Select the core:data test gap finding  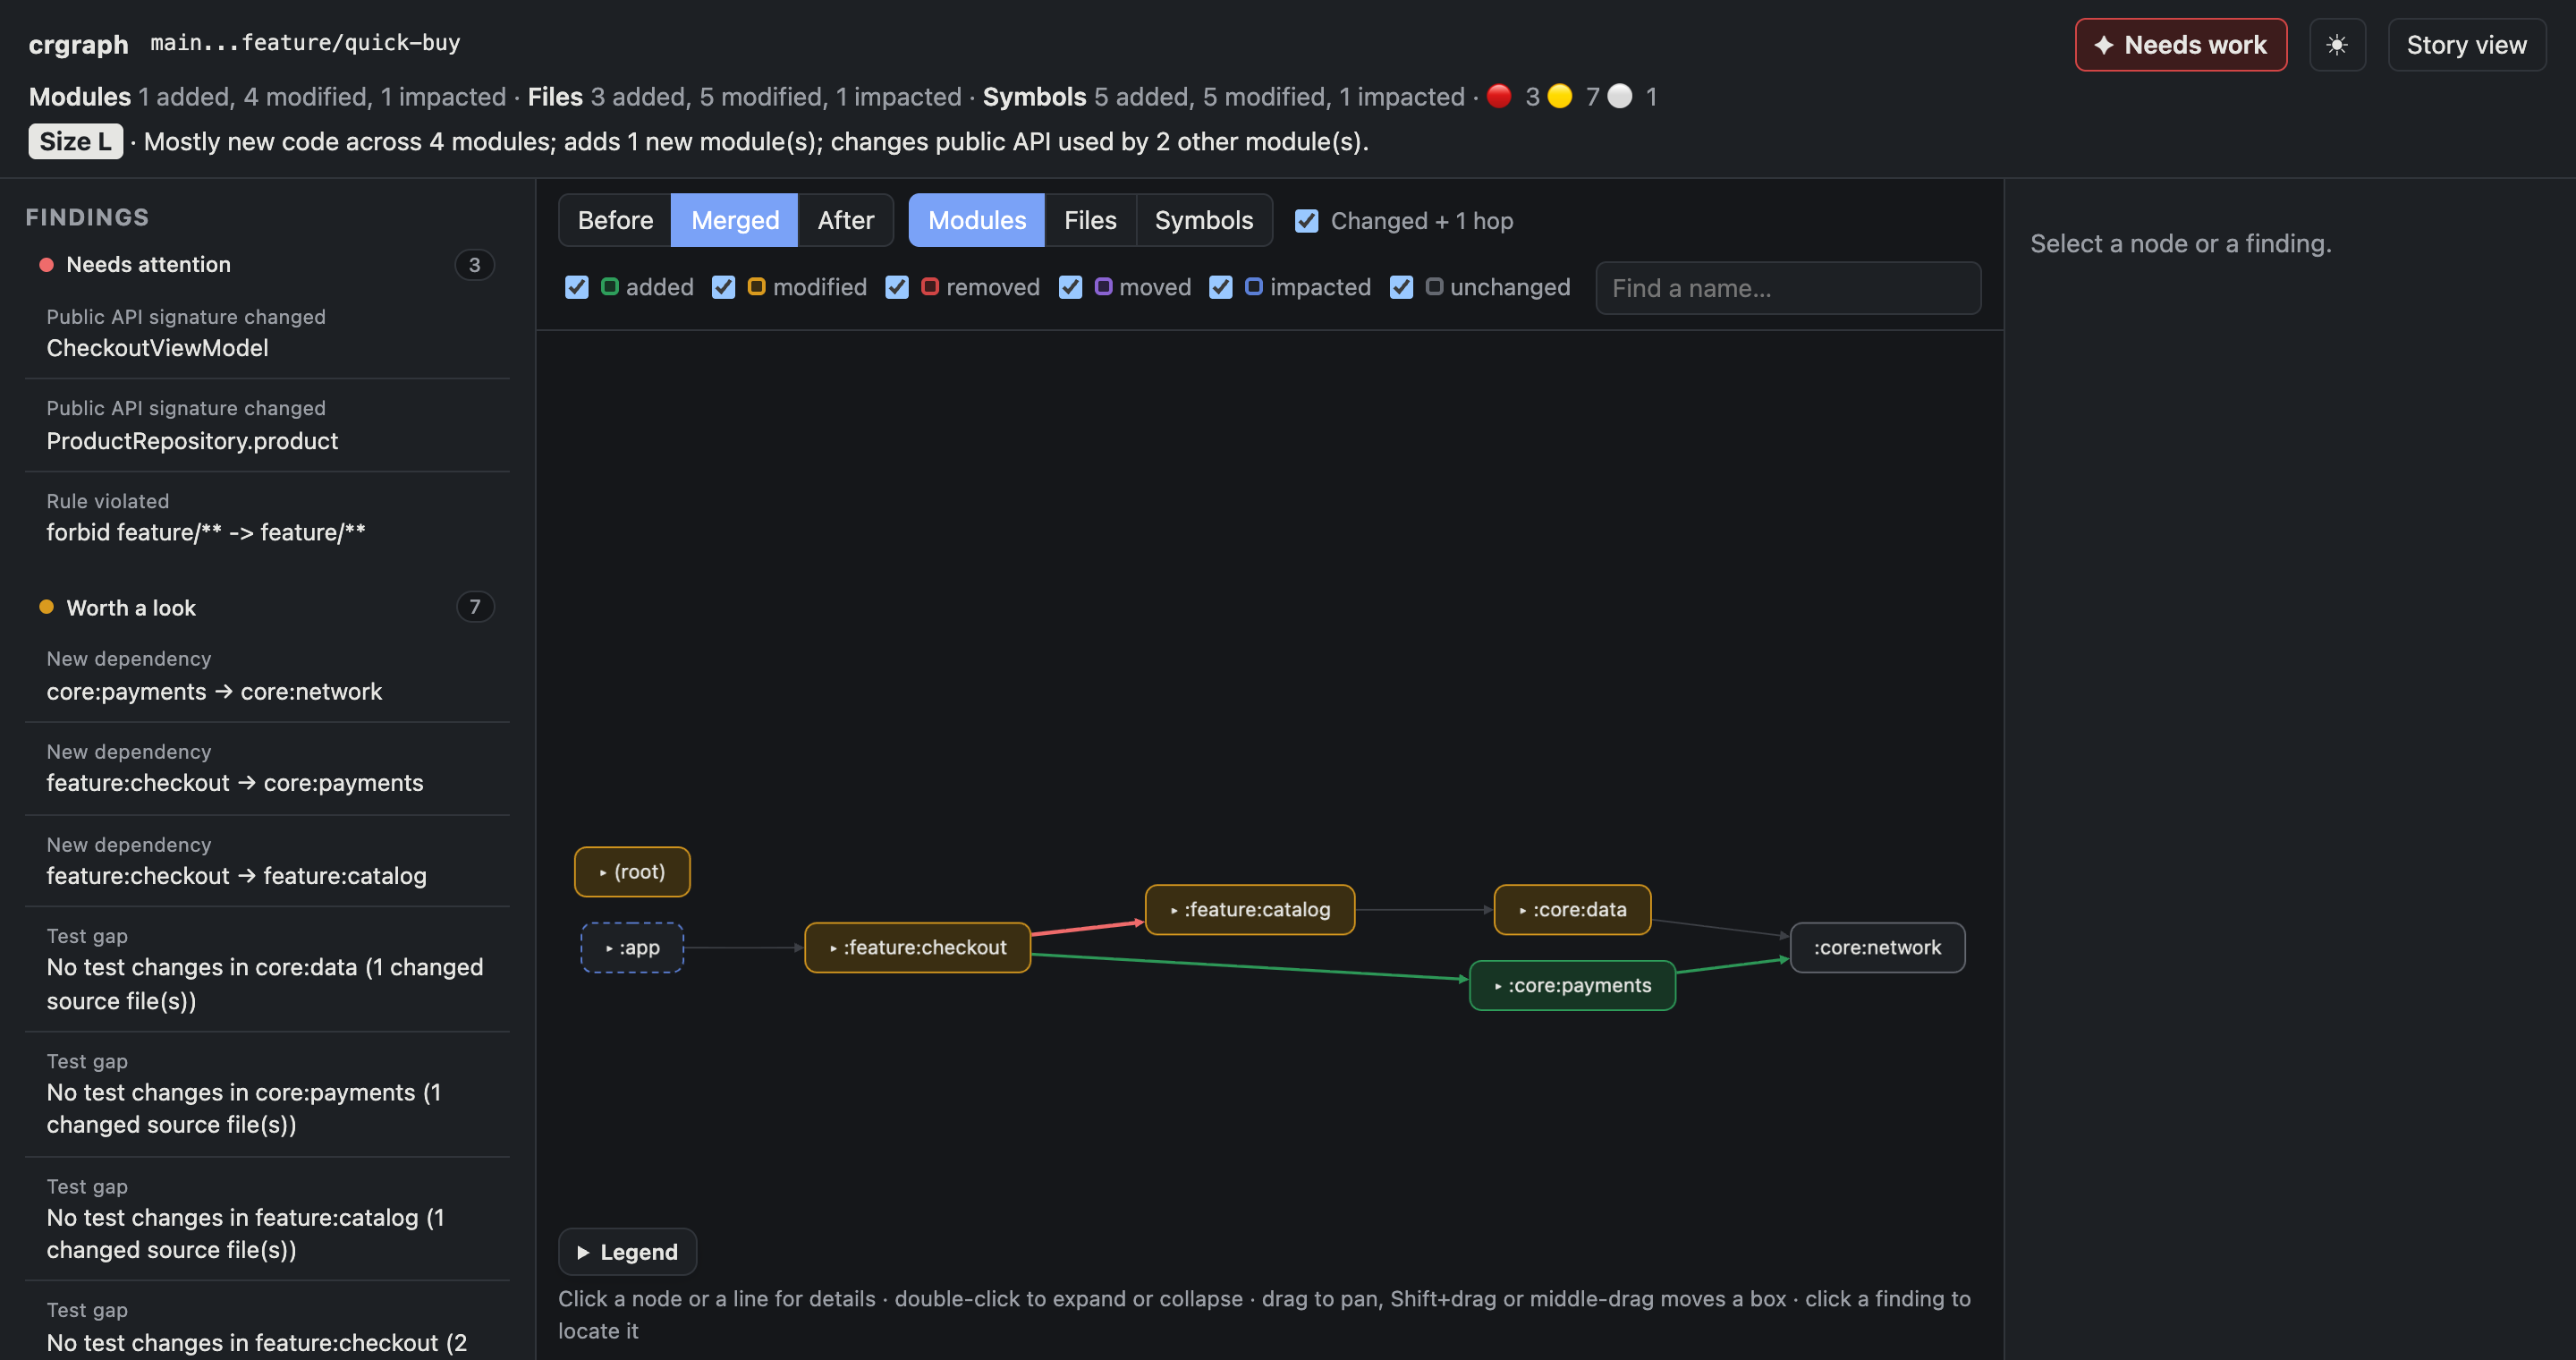pos(267,969)
